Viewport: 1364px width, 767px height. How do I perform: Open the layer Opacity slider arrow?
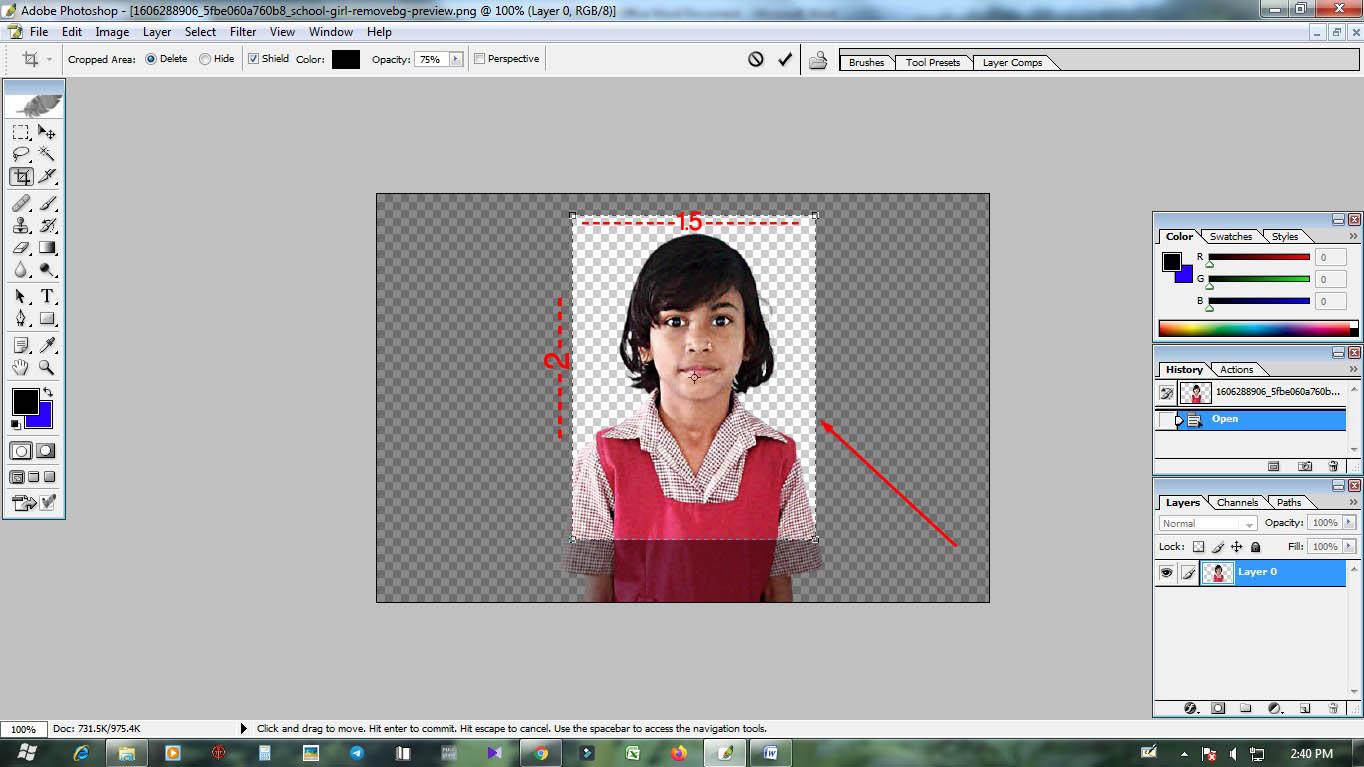(x=1349, y=523)
